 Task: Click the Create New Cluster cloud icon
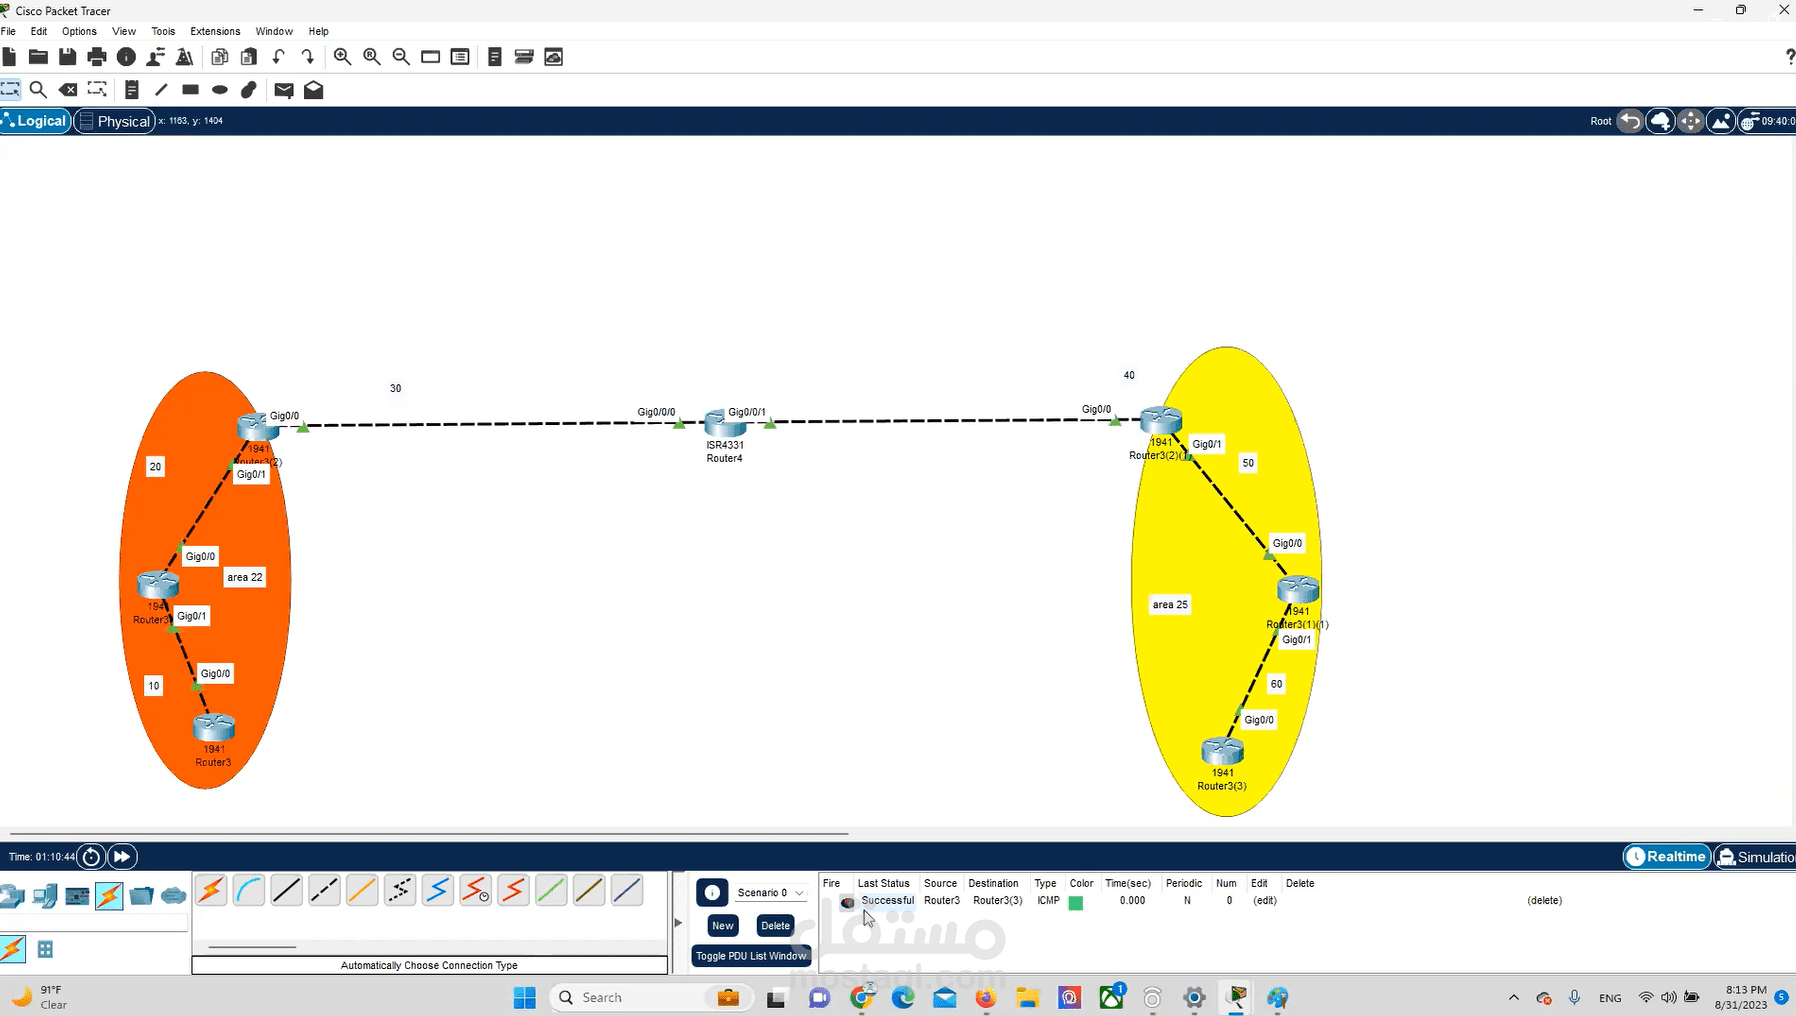click(x=1660, y=121)
